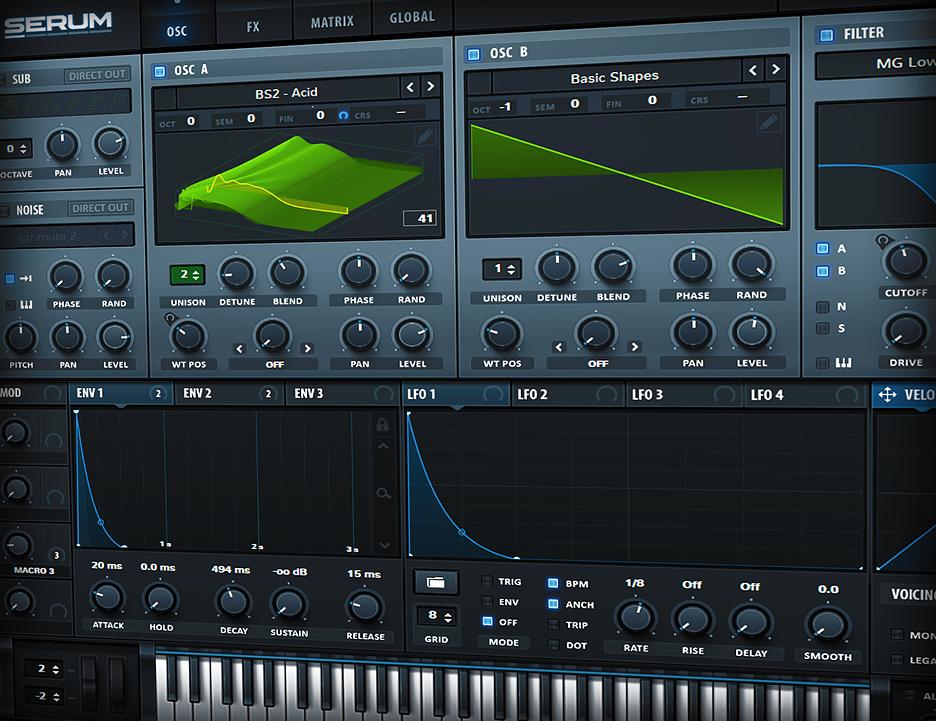This screenshot has width=936, height=721.
Task: Click the OSC B octave value -1
Action: [x=506, y=107]
